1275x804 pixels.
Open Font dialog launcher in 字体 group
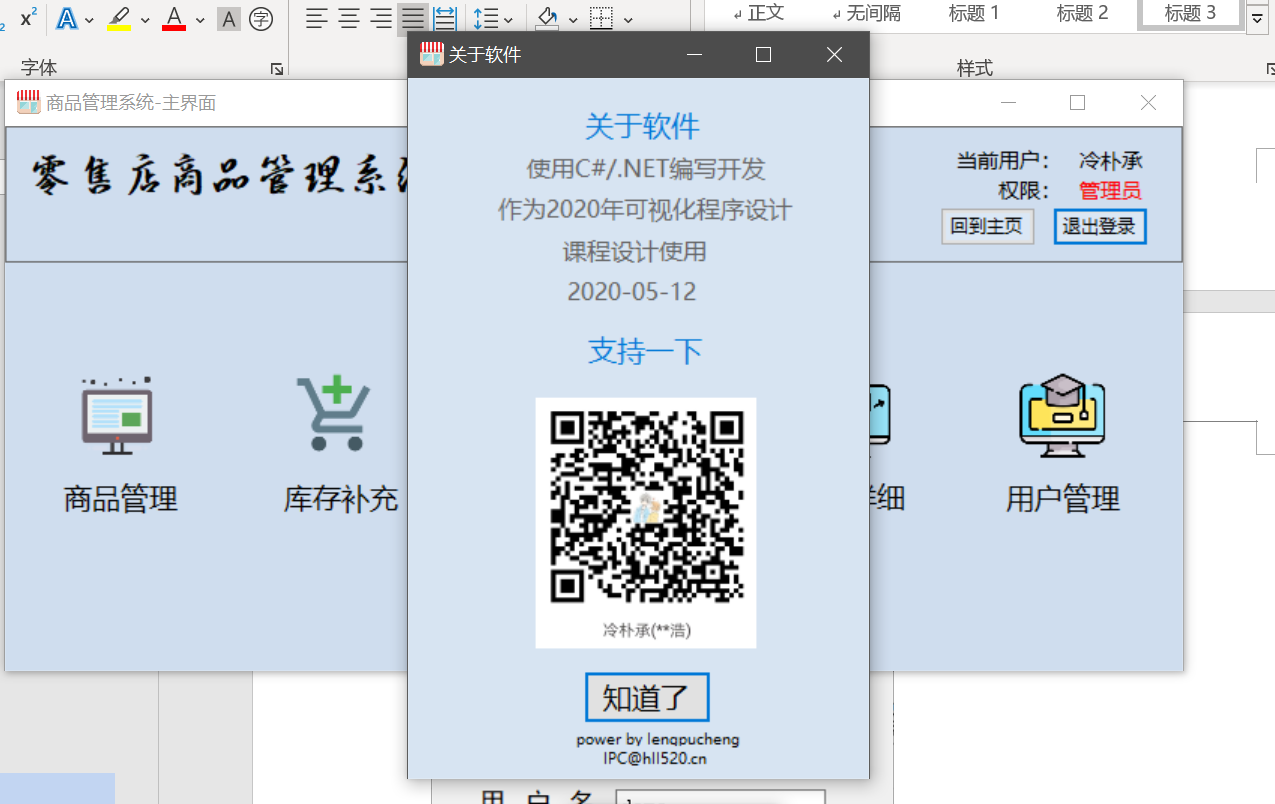pos(277,68)
